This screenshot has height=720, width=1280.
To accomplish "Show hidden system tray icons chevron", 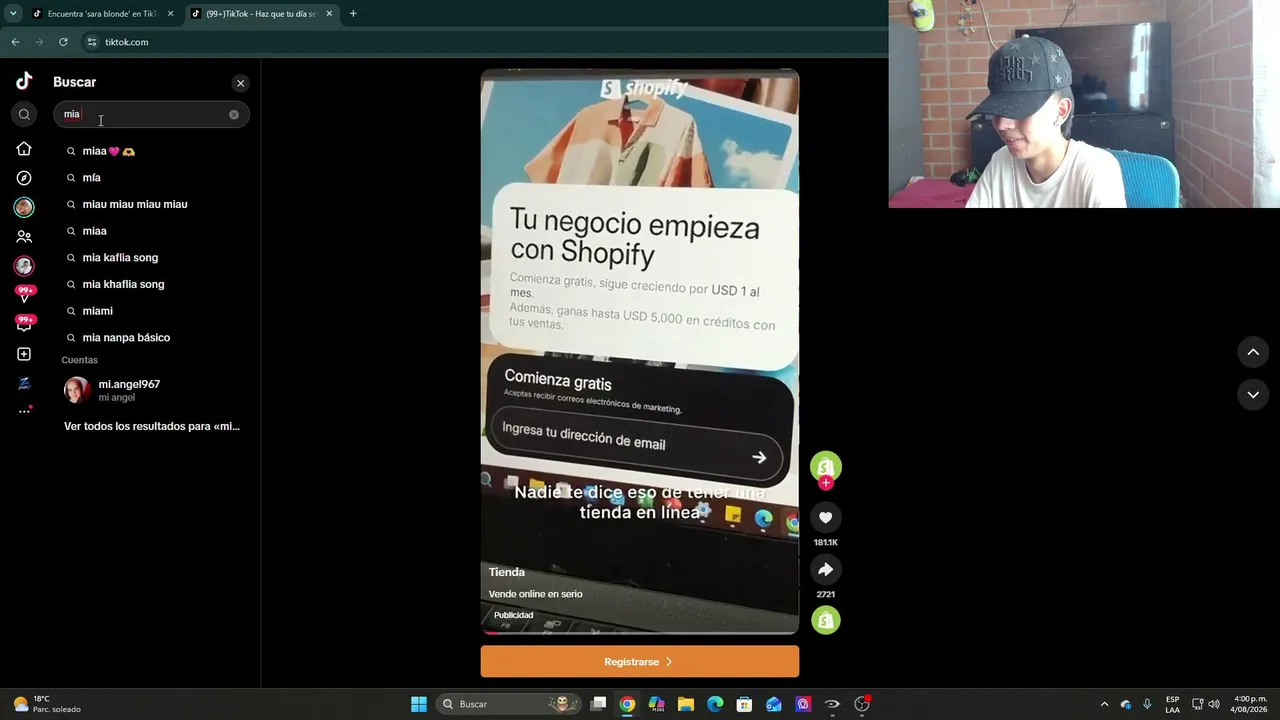I will point(1104,704).
